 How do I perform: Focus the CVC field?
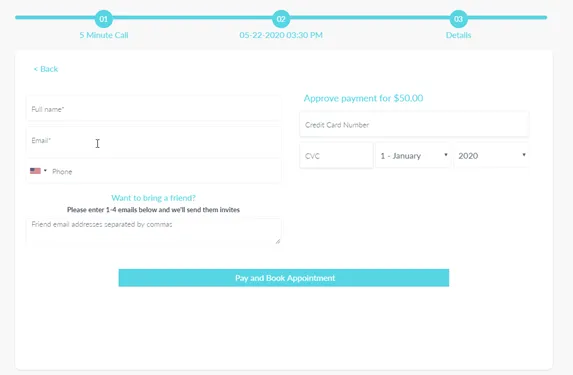(336, 156)
